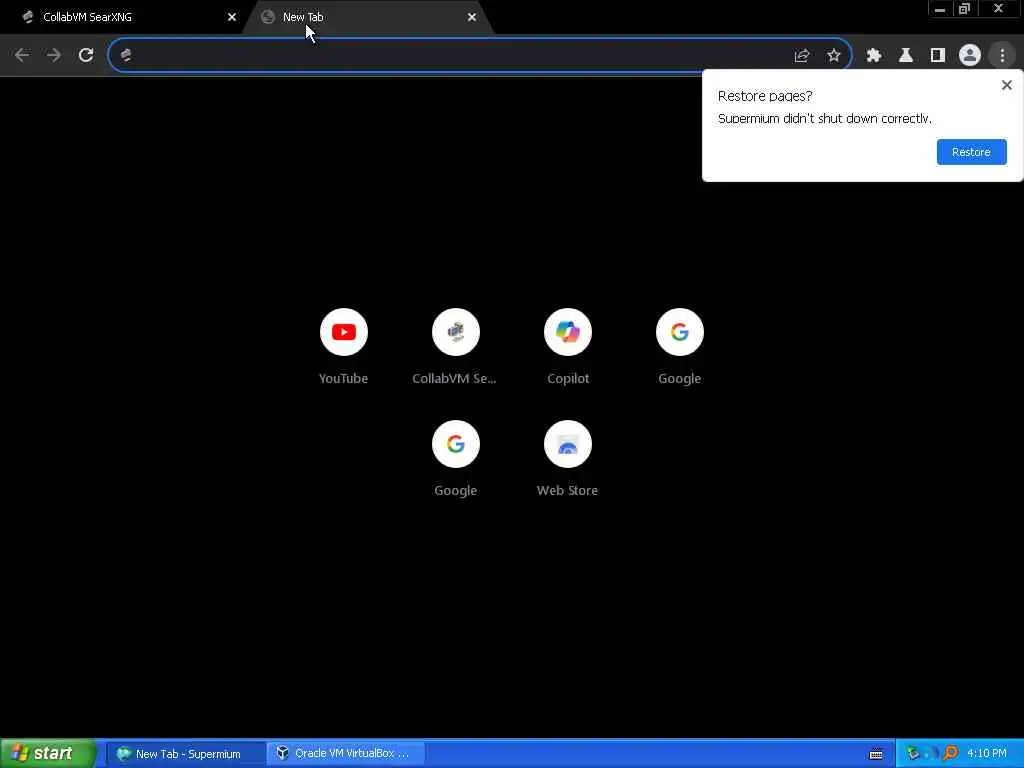The image size is (1024, 768).
Task: Close the New Tab tab
Action: (472, 17)
